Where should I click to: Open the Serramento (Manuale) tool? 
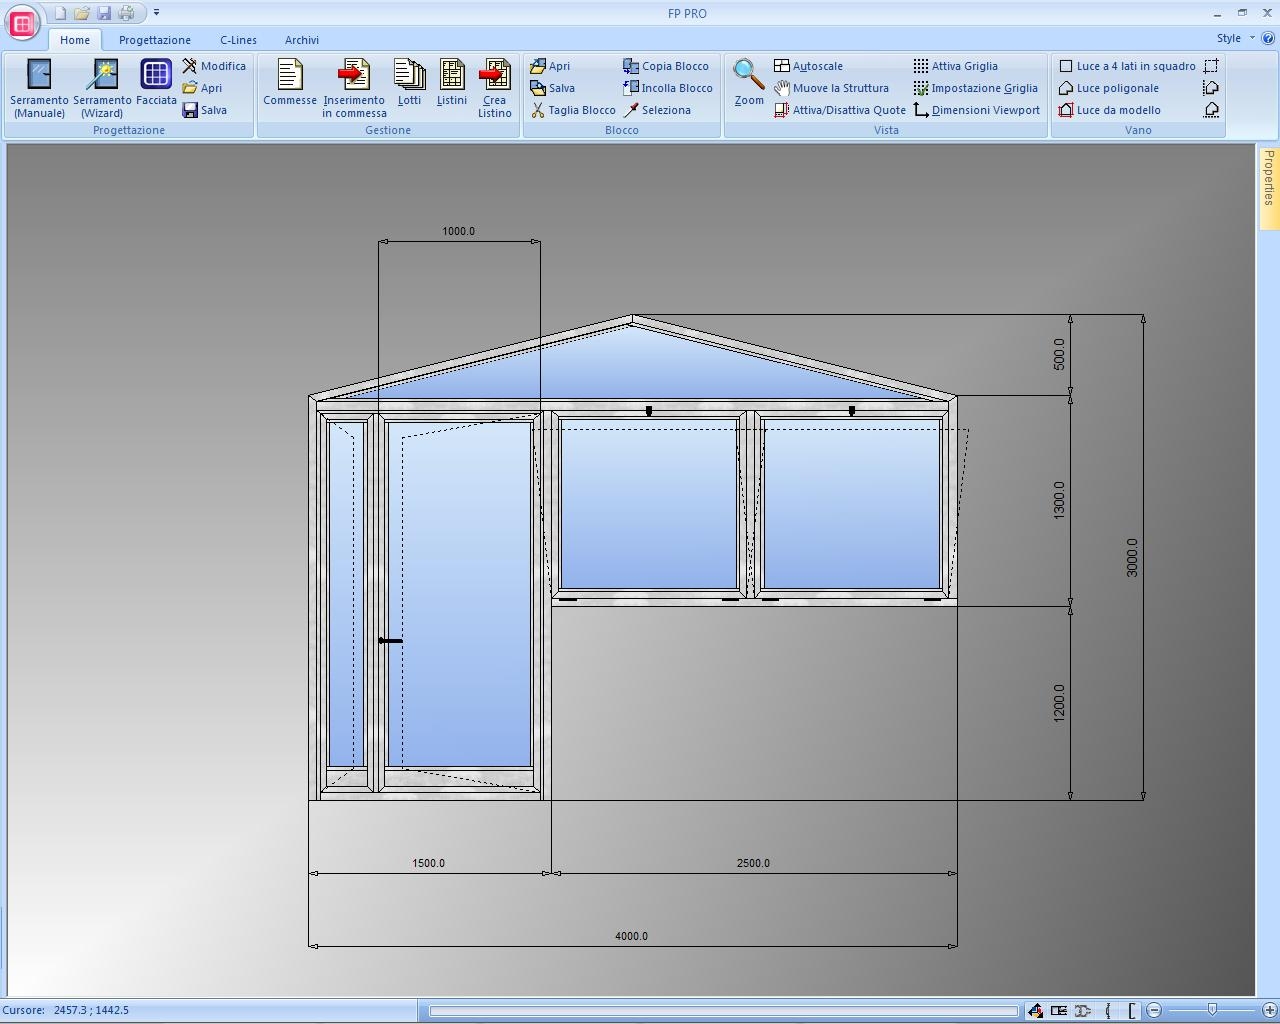tap(39, 88)
